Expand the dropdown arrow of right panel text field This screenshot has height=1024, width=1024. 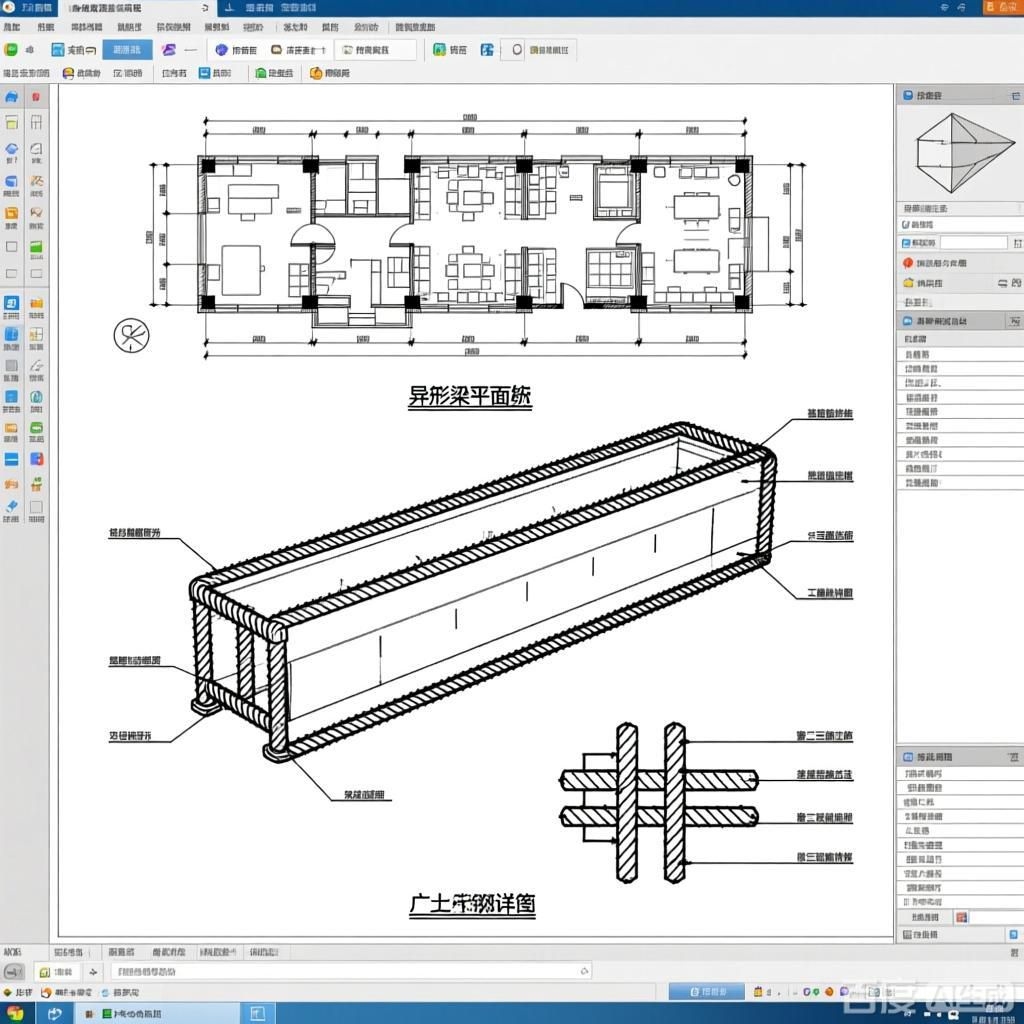tap(1016, 243)
